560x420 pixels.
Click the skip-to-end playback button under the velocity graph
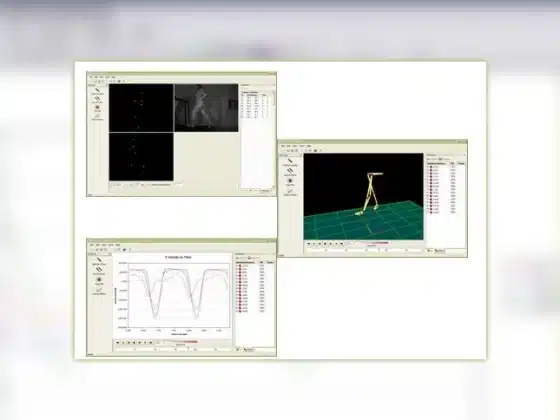151,342
